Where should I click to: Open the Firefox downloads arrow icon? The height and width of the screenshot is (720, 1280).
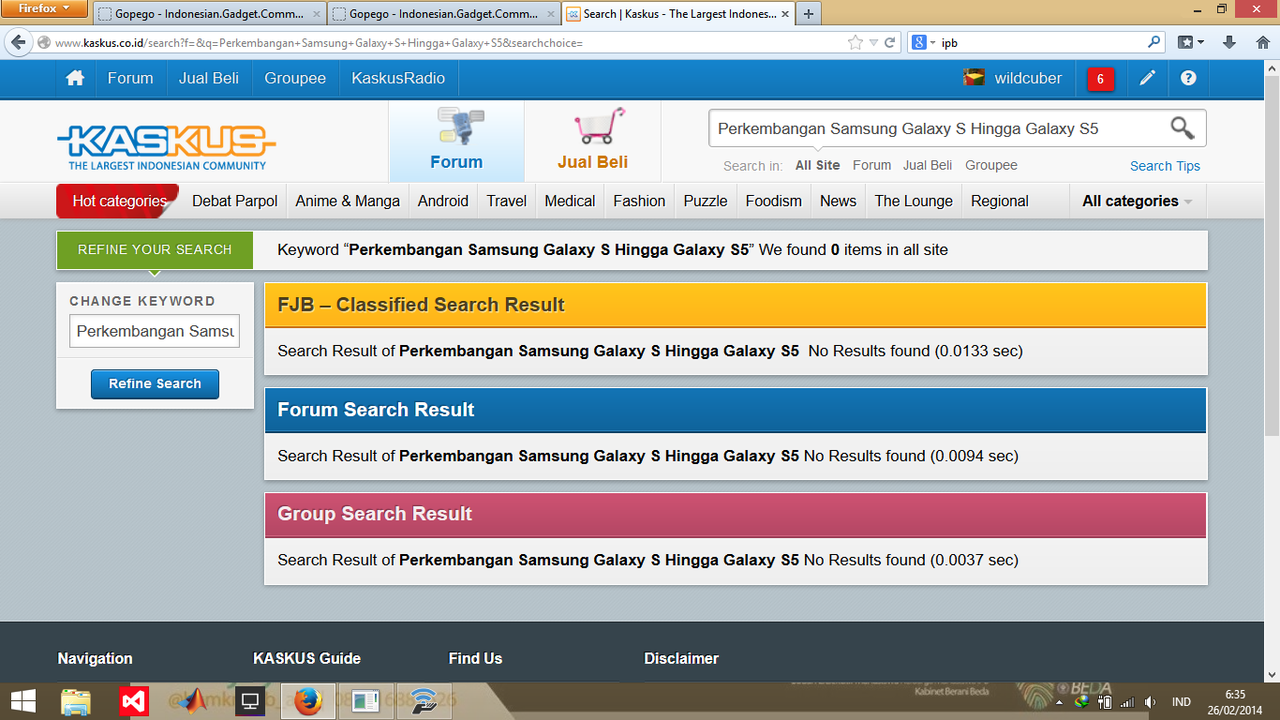click(x=1229, y=43)
